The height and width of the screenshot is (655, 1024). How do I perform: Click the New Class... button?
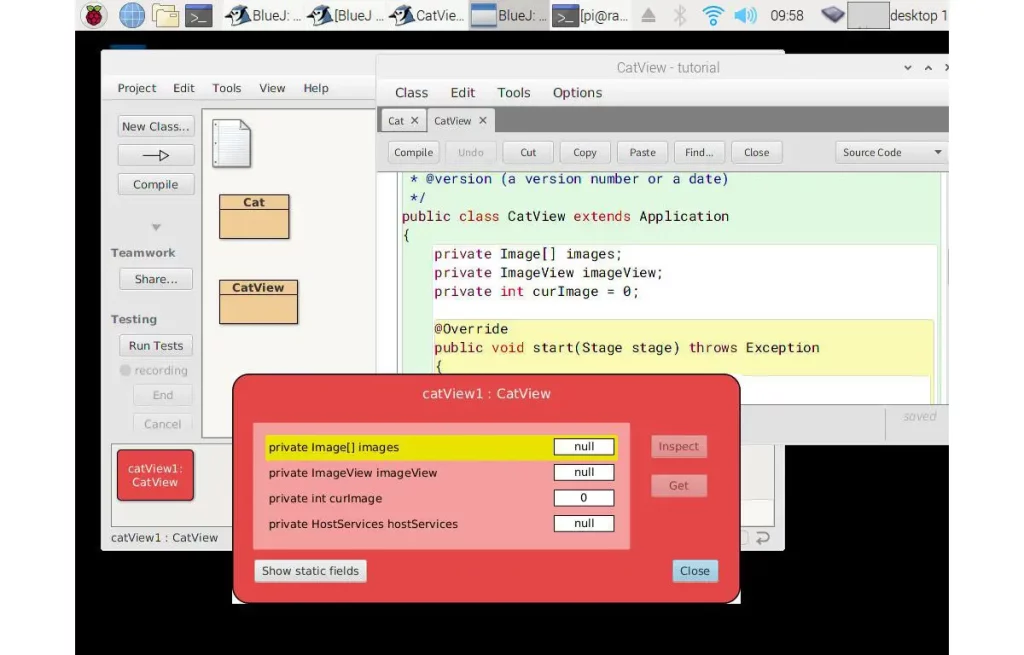[156, 126]
